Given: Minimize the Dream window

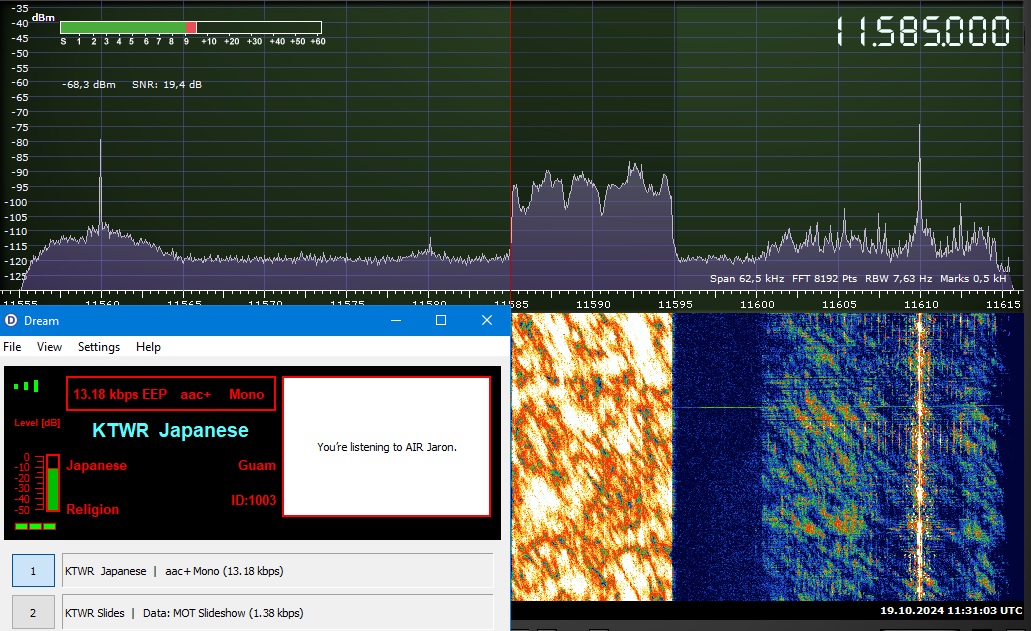Looking at the screenshot, I should pyautogui.click(x=396, y=320).
